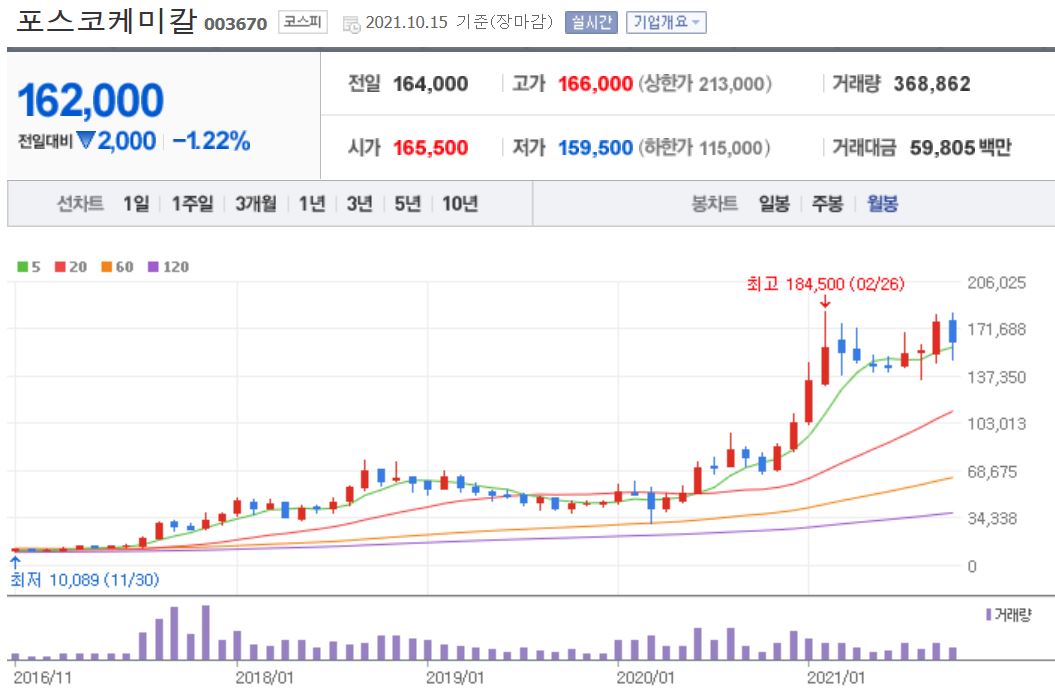Switch to the 주봉 candle chart
Screen dimensions: 1055x697
tap(828, 203)
